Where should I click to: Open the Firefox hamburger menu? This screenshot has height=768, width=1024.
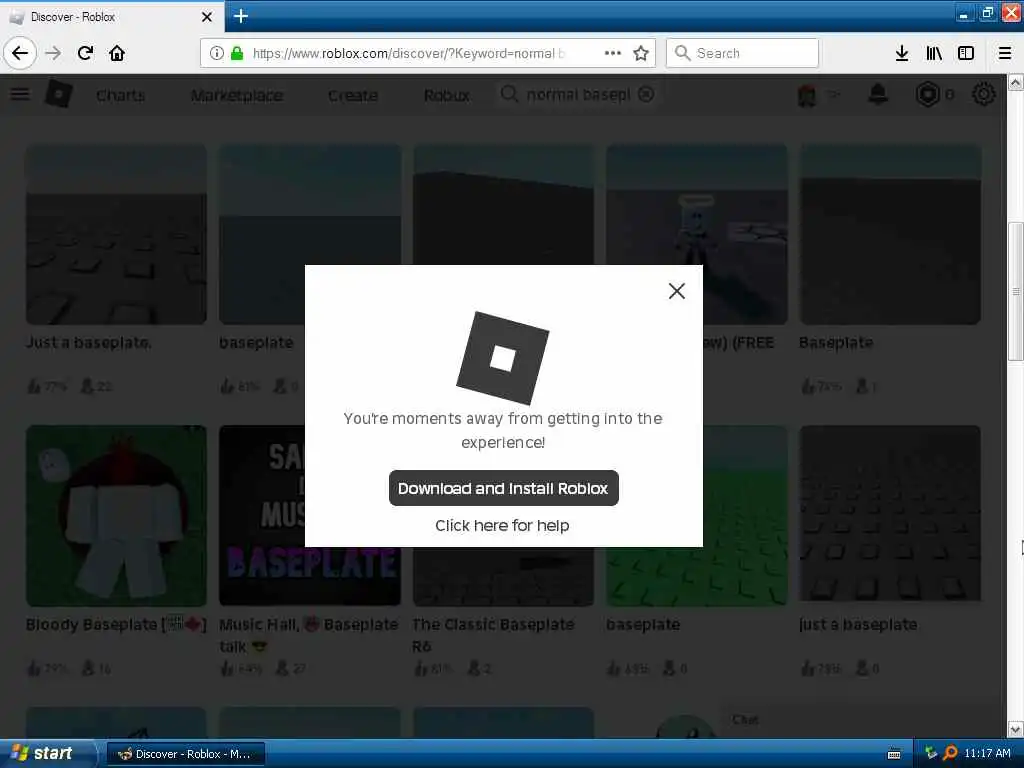coord(1005,53)
